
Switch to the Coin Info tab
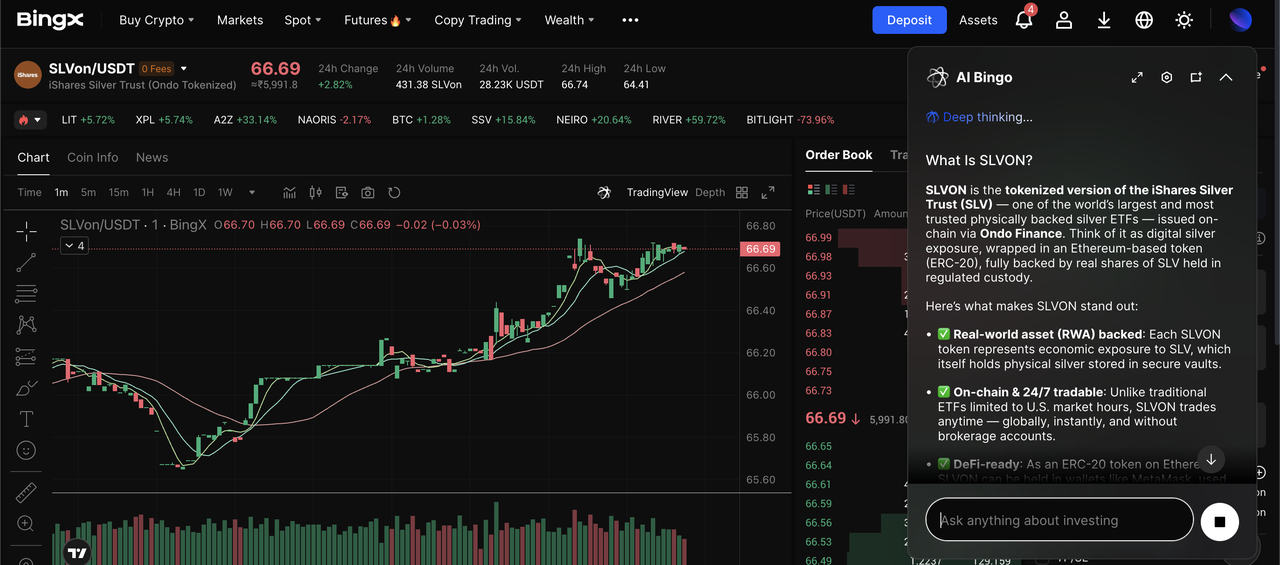click(92, 157)
